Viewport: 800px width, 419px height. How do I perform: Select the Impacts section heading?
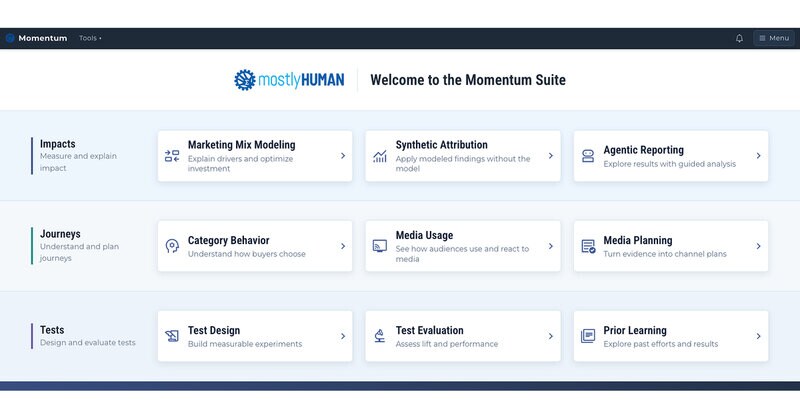pos(58,144)
